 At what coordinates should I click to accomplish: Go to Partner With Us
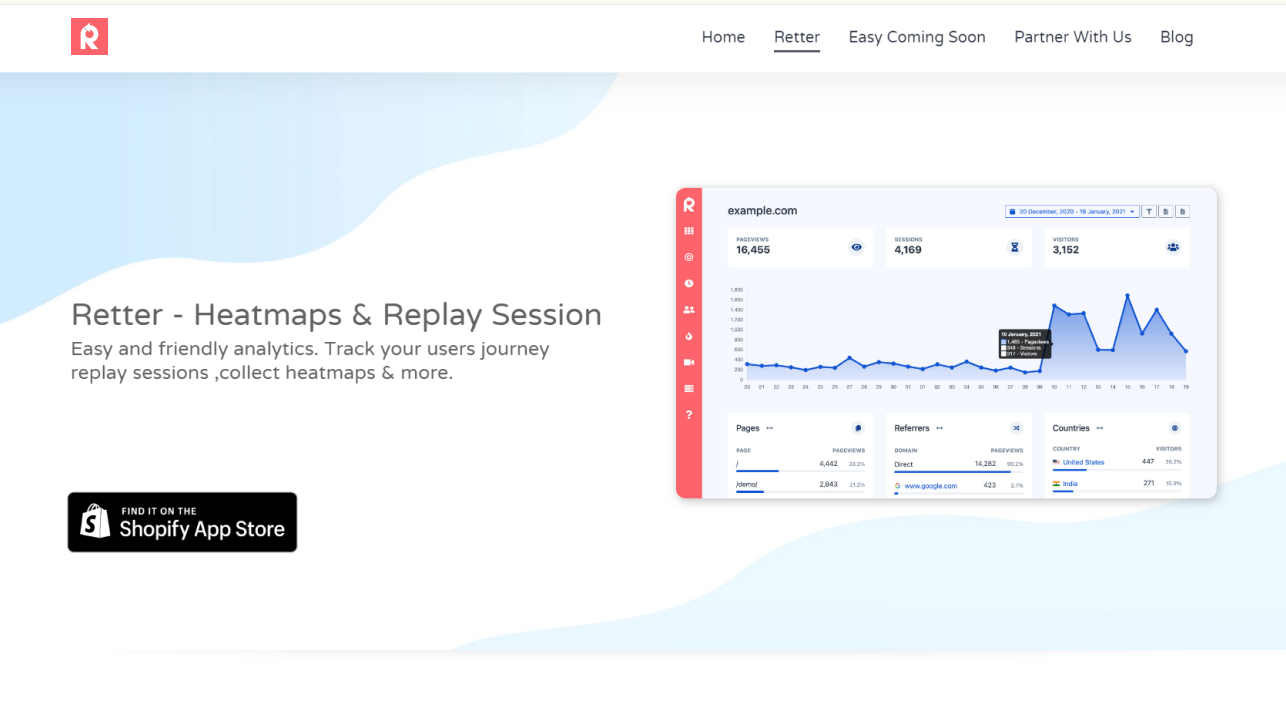tap(1073, 37)
